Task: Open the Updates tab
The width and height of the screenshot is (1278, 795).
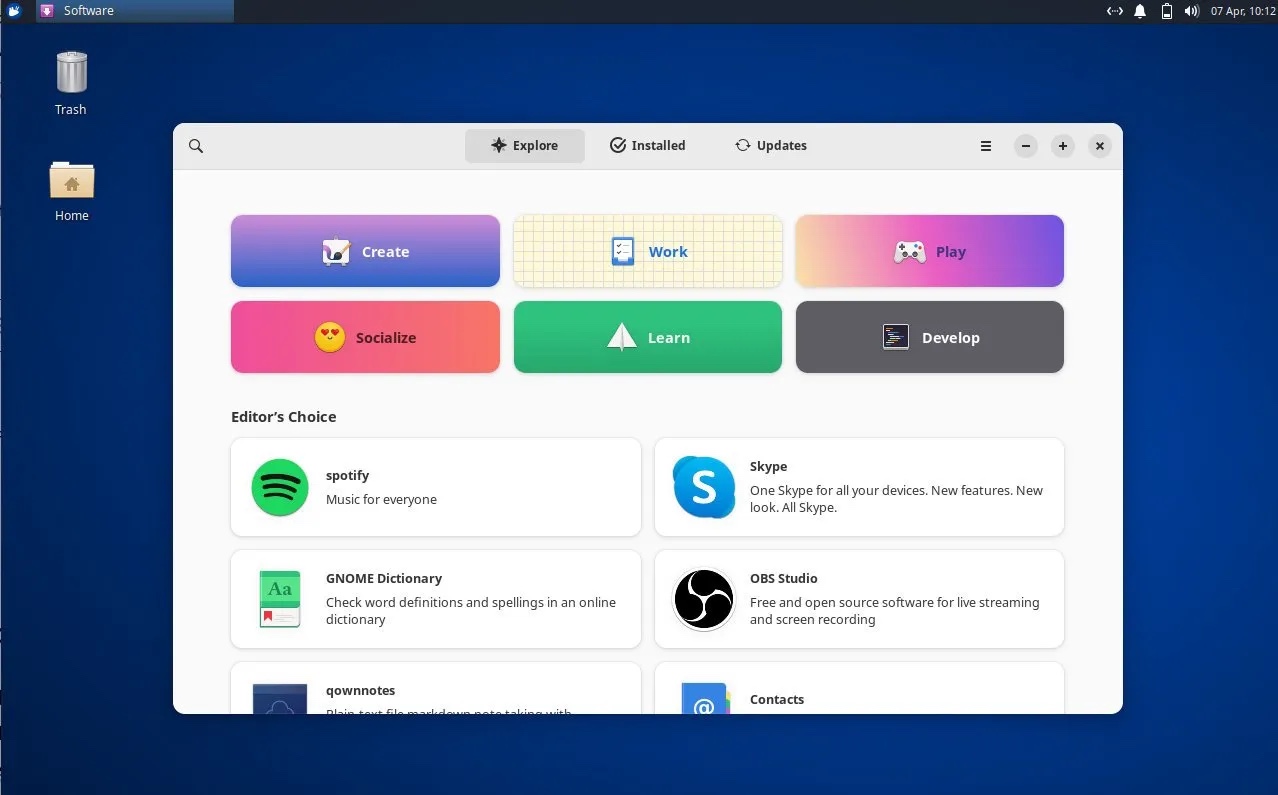Action: pos(770,145)
